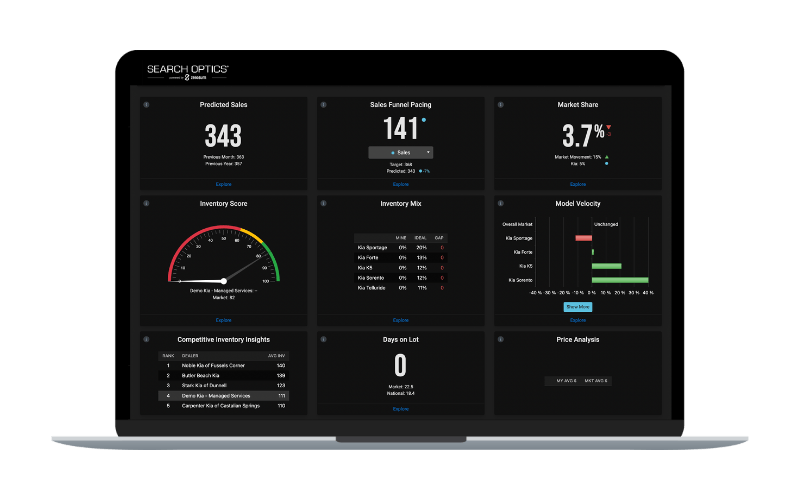The height and width of the screenshot is (500, 800).
Task: Open info icon on Price Analysis card
Action: pos(501,339)
